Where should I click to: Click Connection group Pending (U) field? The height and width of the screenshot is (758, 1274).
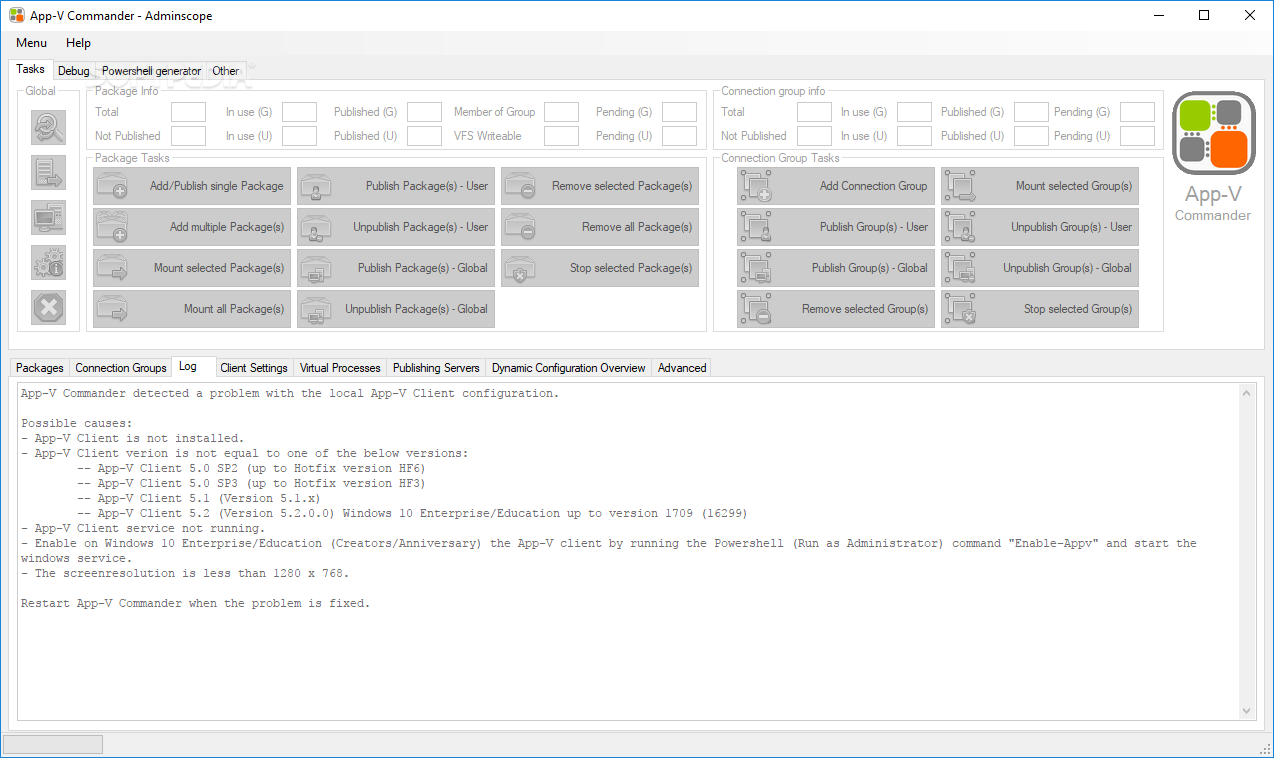(x=1137, y=136)
